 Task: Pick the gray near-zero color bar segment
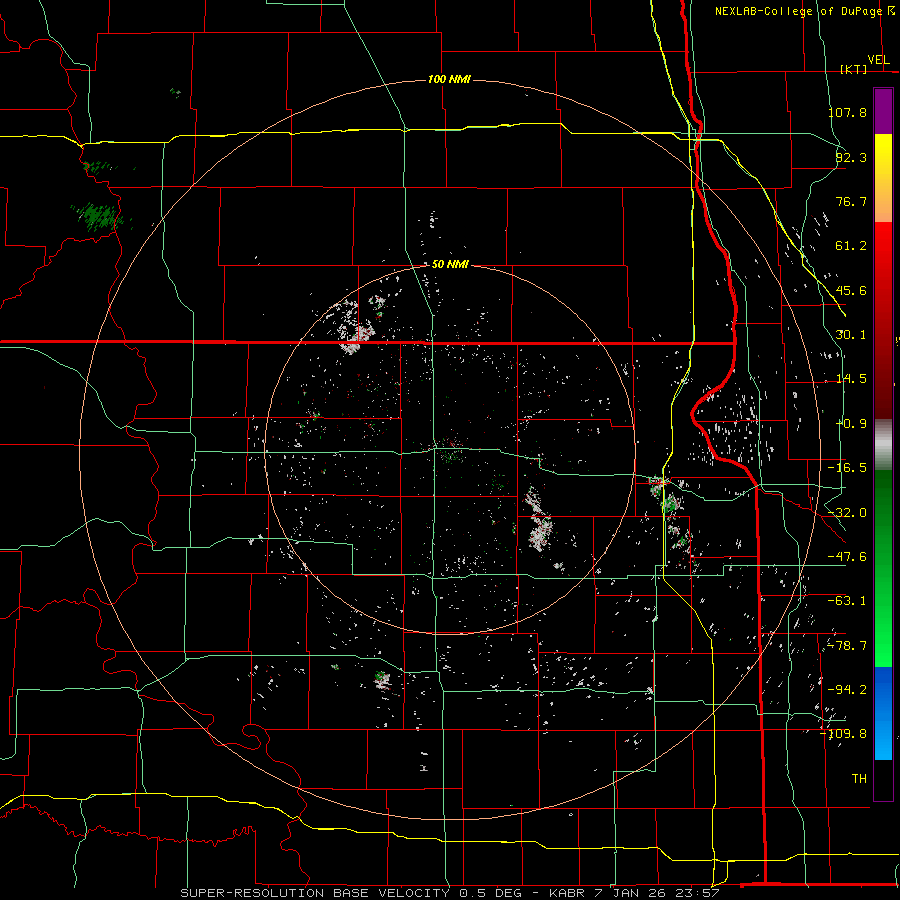click(x=883, y=445)
